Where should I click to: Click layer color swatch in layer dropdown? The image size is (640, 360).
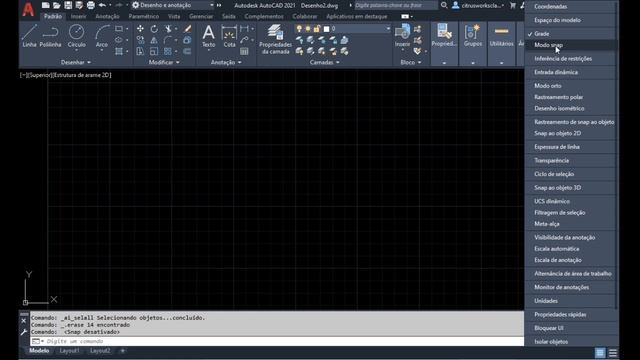[x=326, y=29]
